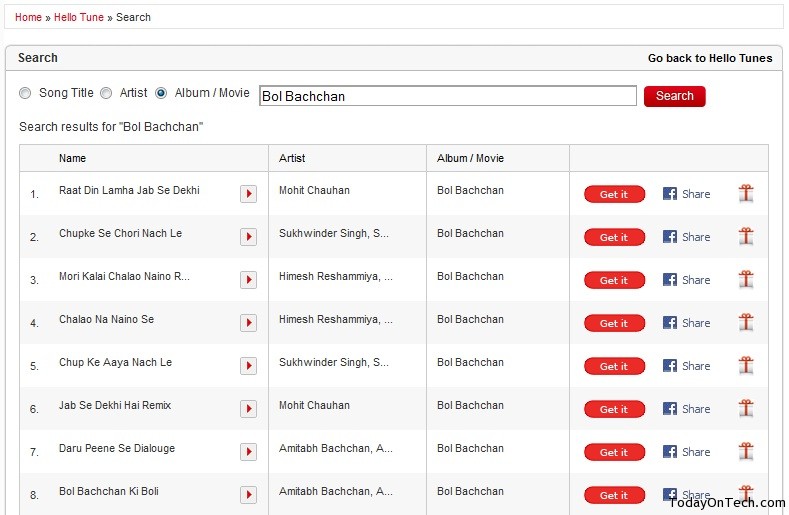The width and height of the screenshot is (789, 515).
Task: Click artist Mohit Chauhan in the first row
Action: tap(314, 190)
